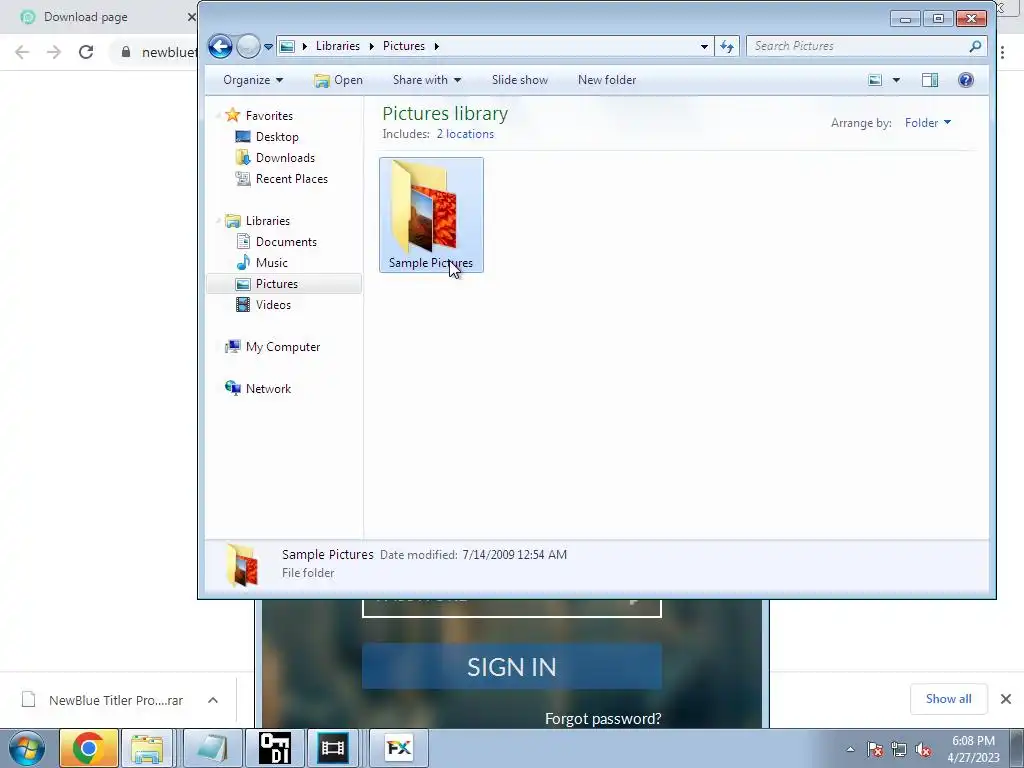Click Open in the Explorer toolbar

[338, 80]
